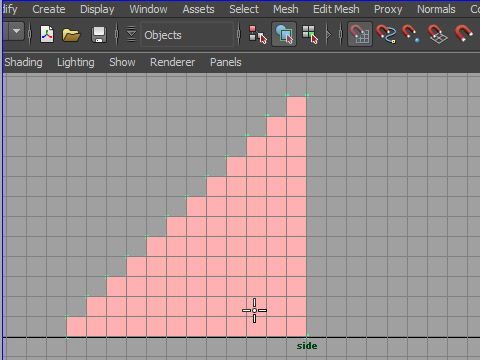Screen dimensions: 480x360
Task: Enable snap to view planes magnet
Action: [x=437, y=34]
